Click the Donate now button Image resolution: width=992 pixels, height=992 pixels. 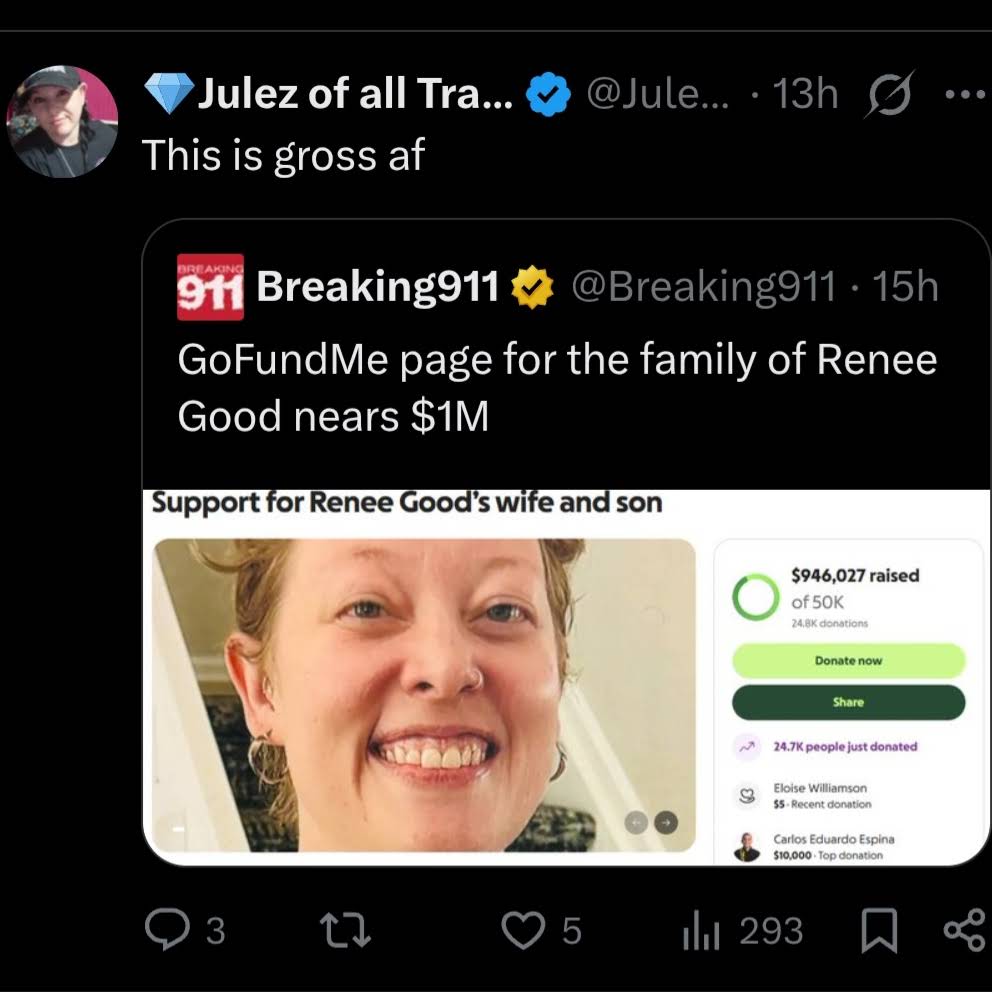tap(848, 660)
